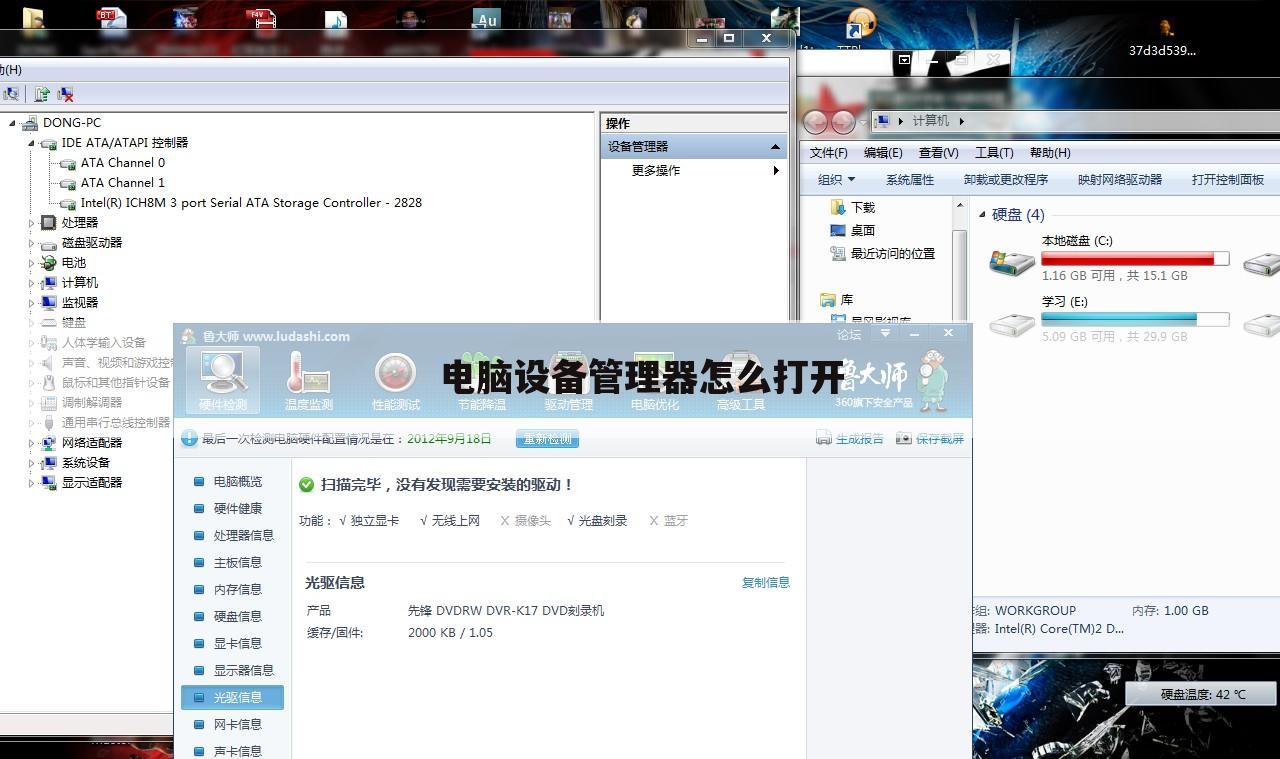The height and width of the screenshot is (759, 1280).
Task: Expand the 处理器 tree node
Action: 31,223
